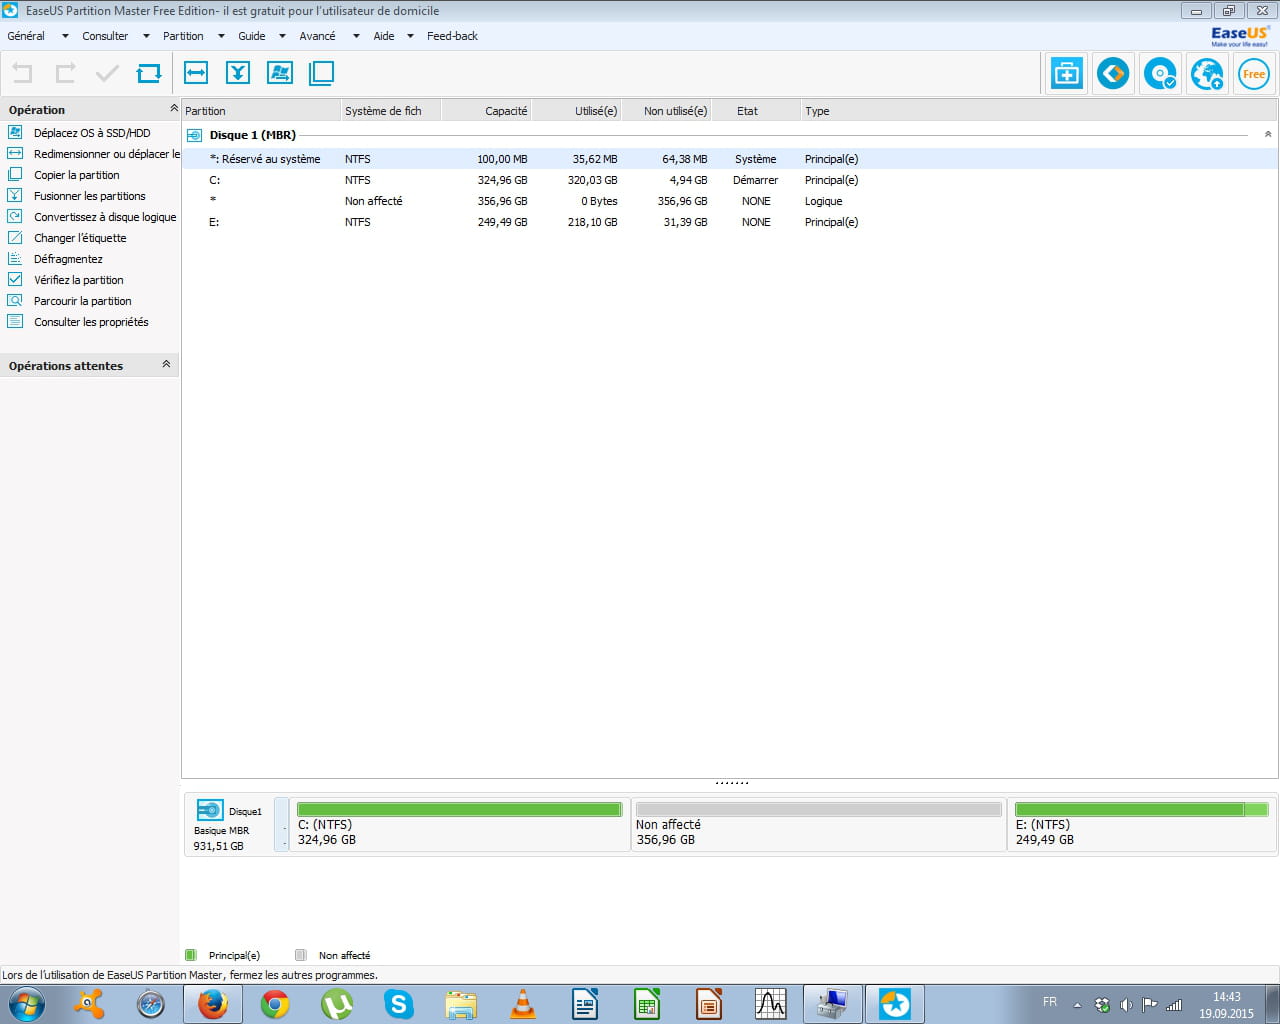Select the C: (NTFS) block in disk map
This screenshot has height=1024, width=1280.
pyautogui.click(x=459, y=825)
